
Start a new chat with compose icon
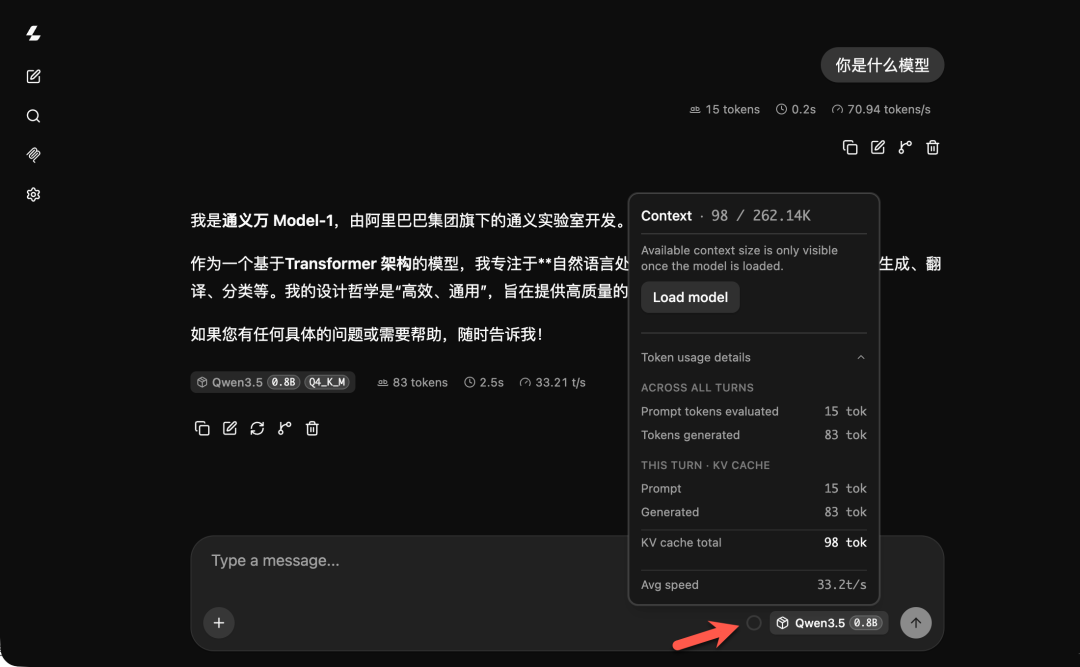[x=33, y=76]
